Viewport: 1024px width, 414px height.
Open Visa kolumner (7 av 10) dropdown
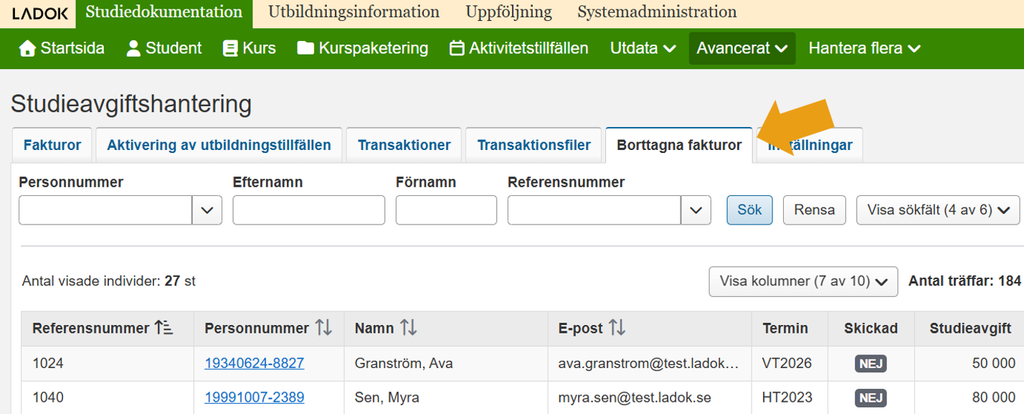[803, 281]
